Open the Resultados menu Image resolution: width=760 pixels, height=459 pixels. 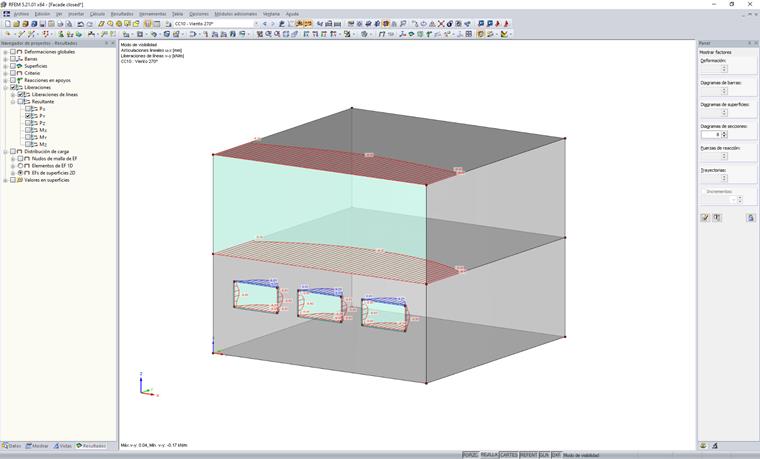[x=122, y=14]
